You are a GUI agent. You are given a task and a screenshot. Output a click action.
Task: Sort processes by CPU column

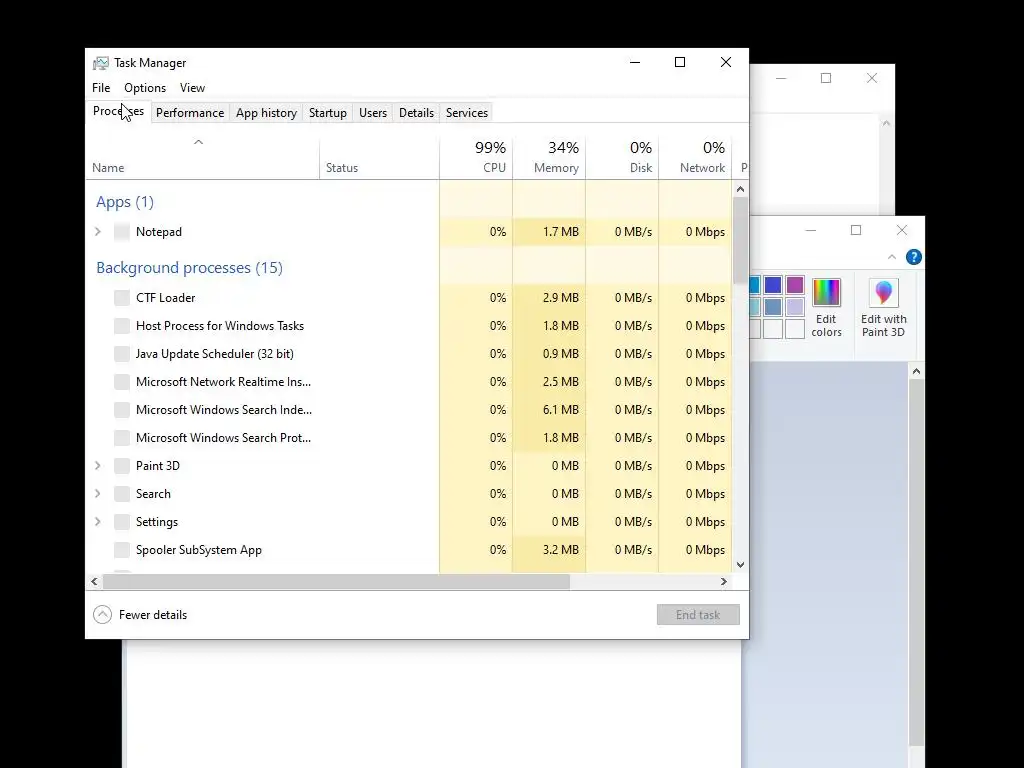476,158
